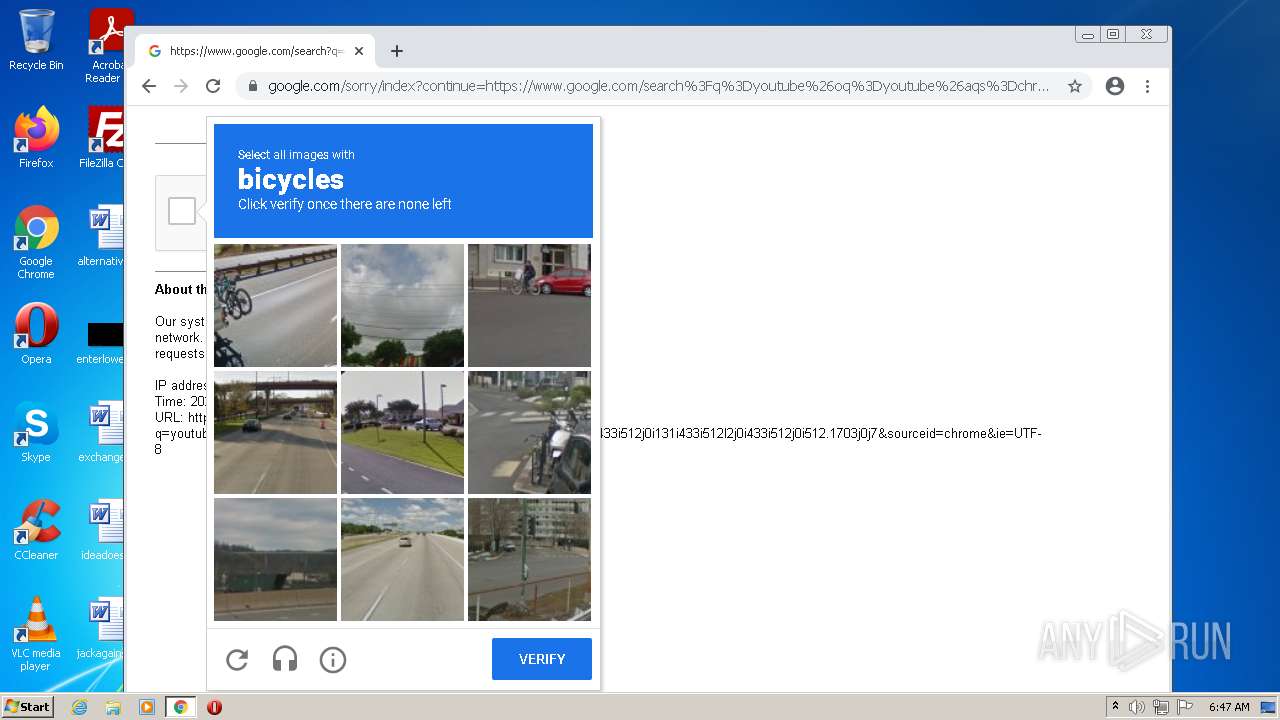This screenshot has height=720, width=1280.
Task: Open Windows Explorer folder in taskbar
Action: pos(113,707)
